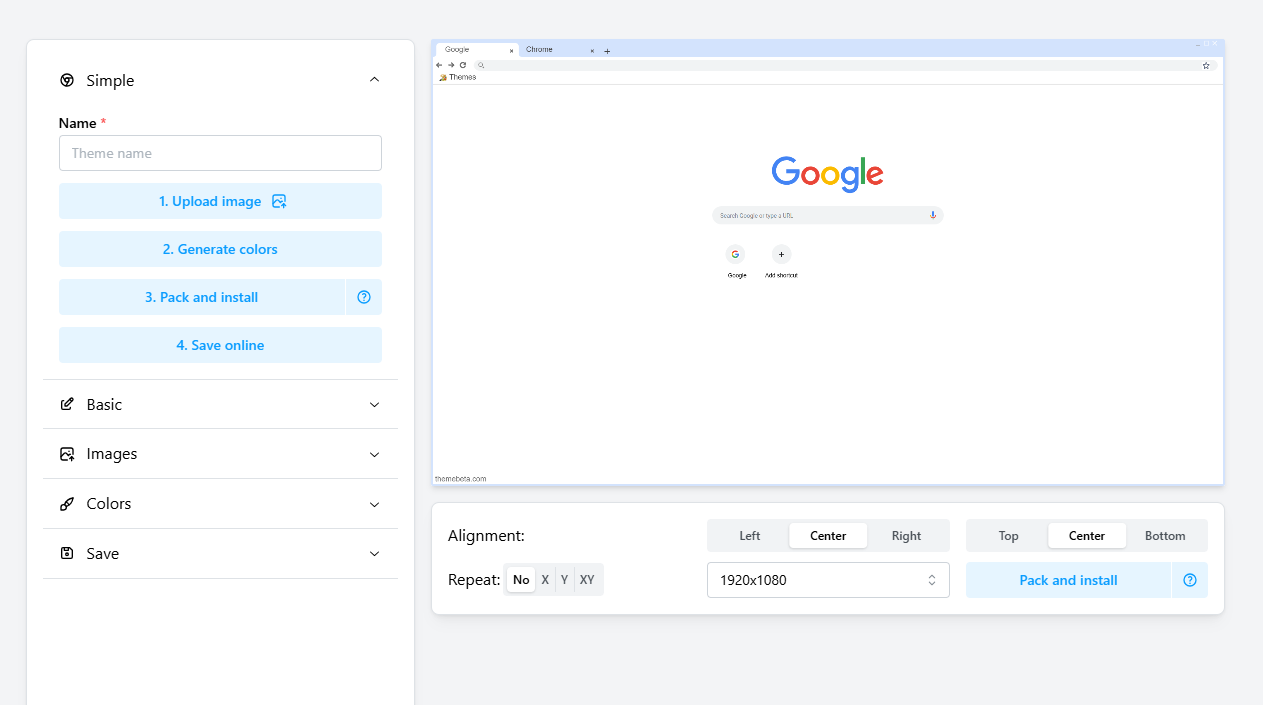This screenshot has width=1263, height=705.
Task: Open the 1920x1080 resolution dropdown
Action: tap(828, 580)
